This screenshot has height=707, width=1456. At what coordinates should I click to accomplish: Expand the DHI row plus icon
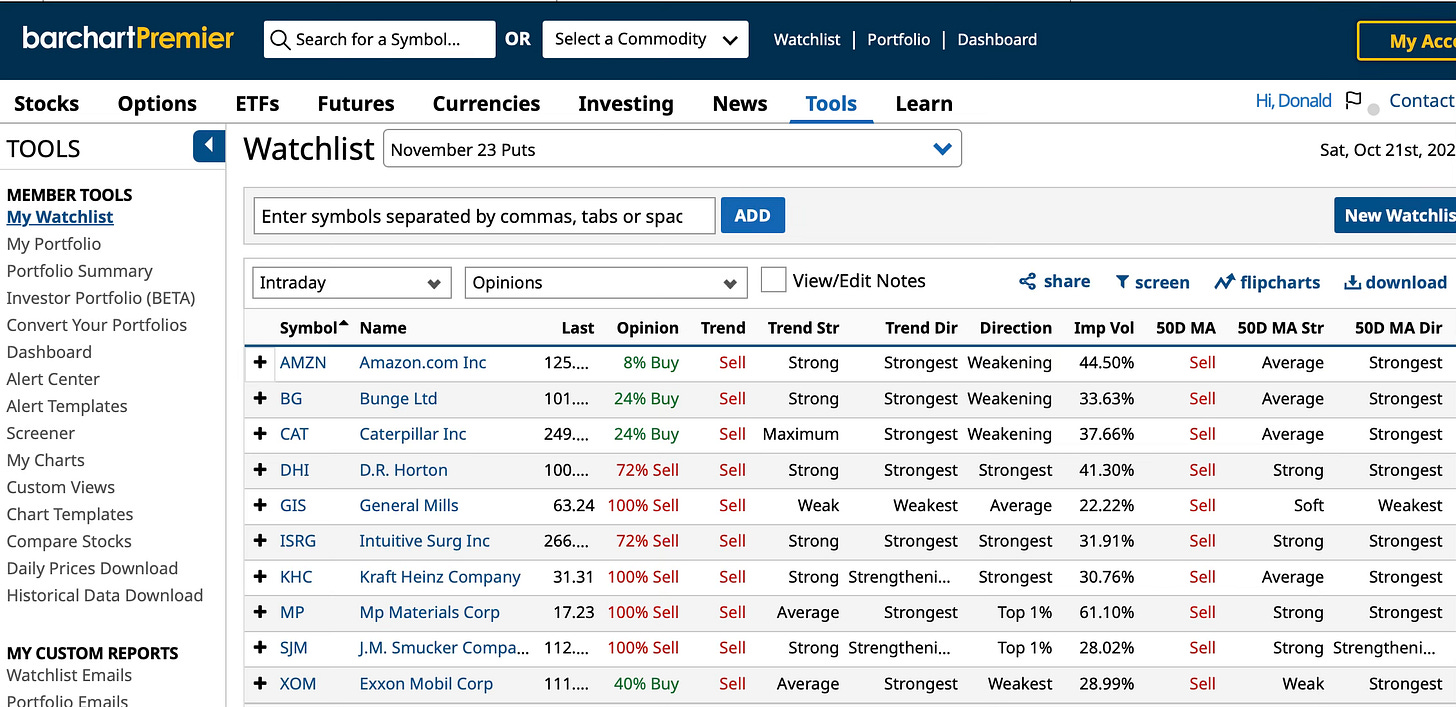(260, 470)
